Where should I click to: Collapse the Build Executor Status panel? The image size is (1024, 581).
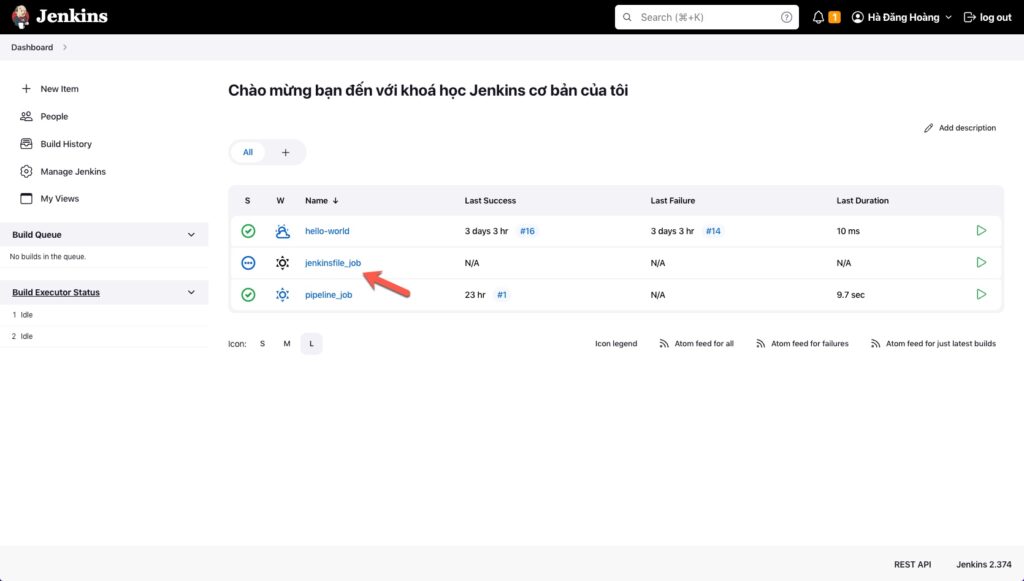191,292
